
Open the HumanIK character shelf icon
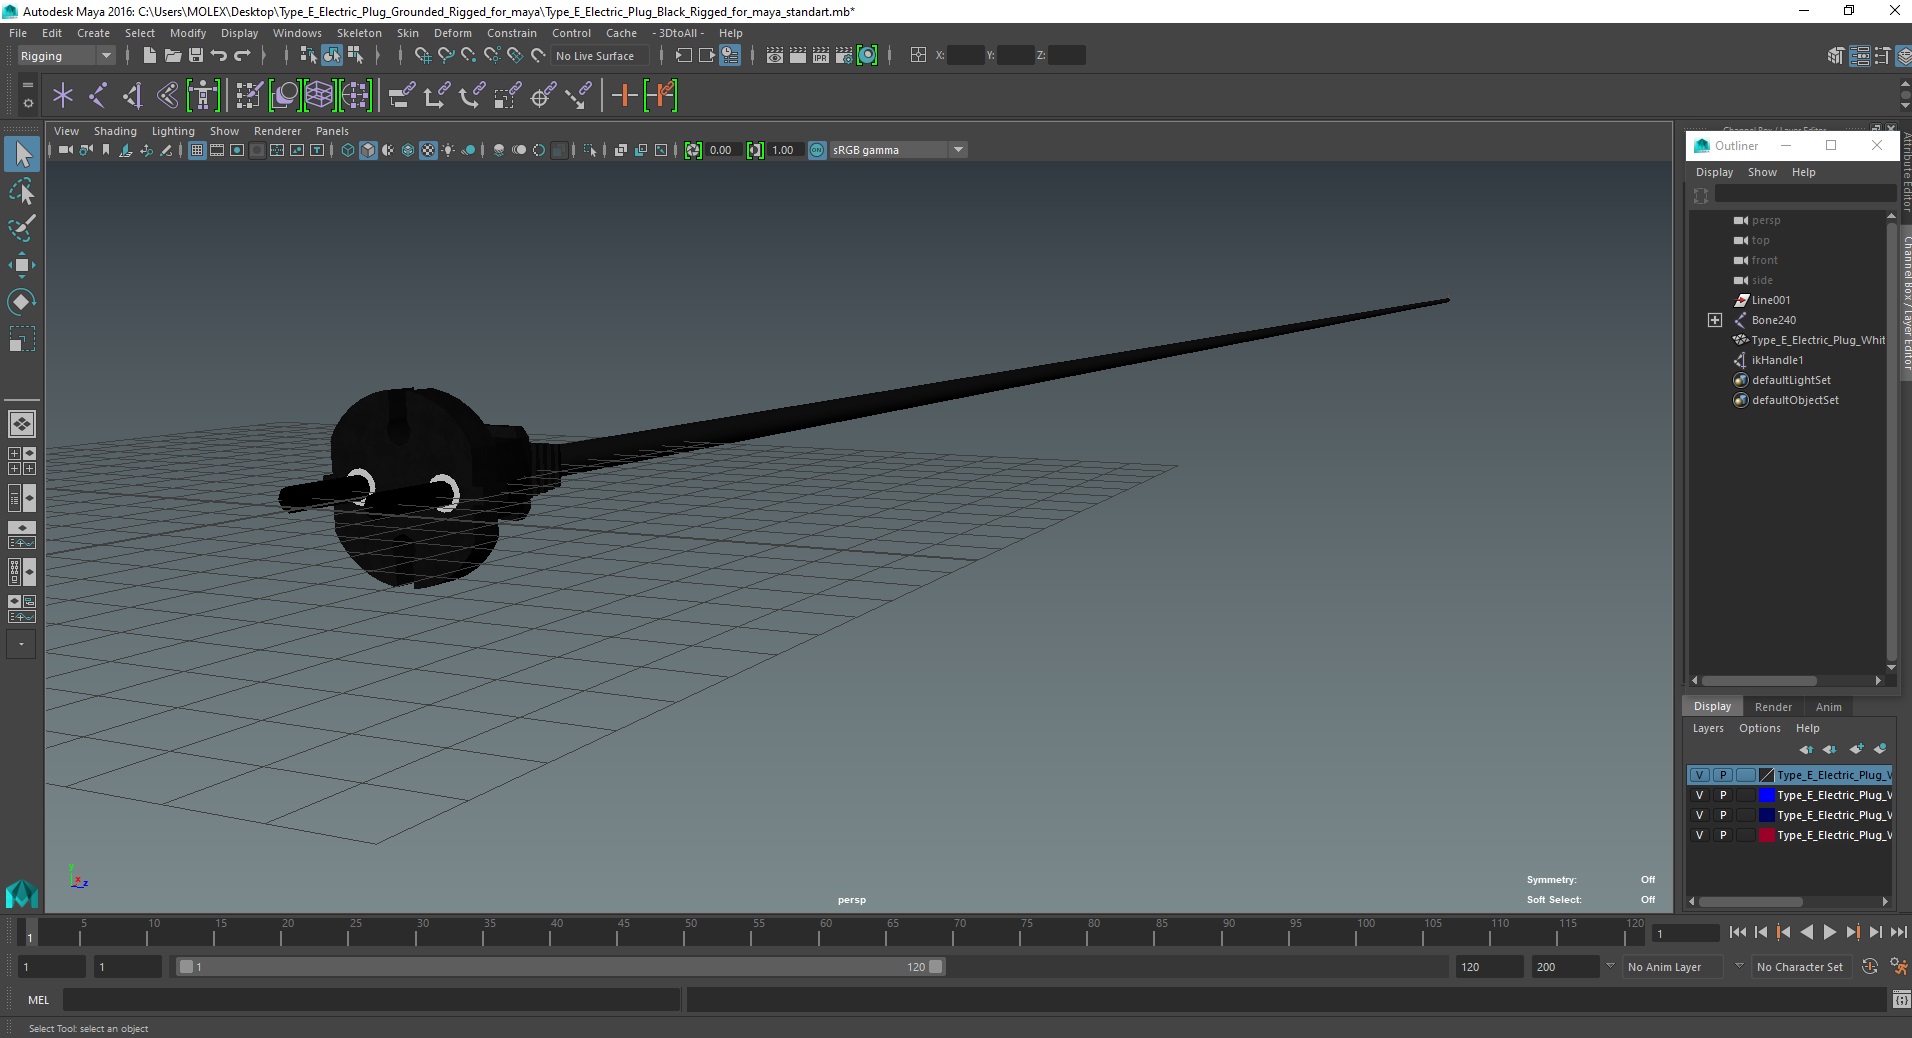(x=203, y=96)
